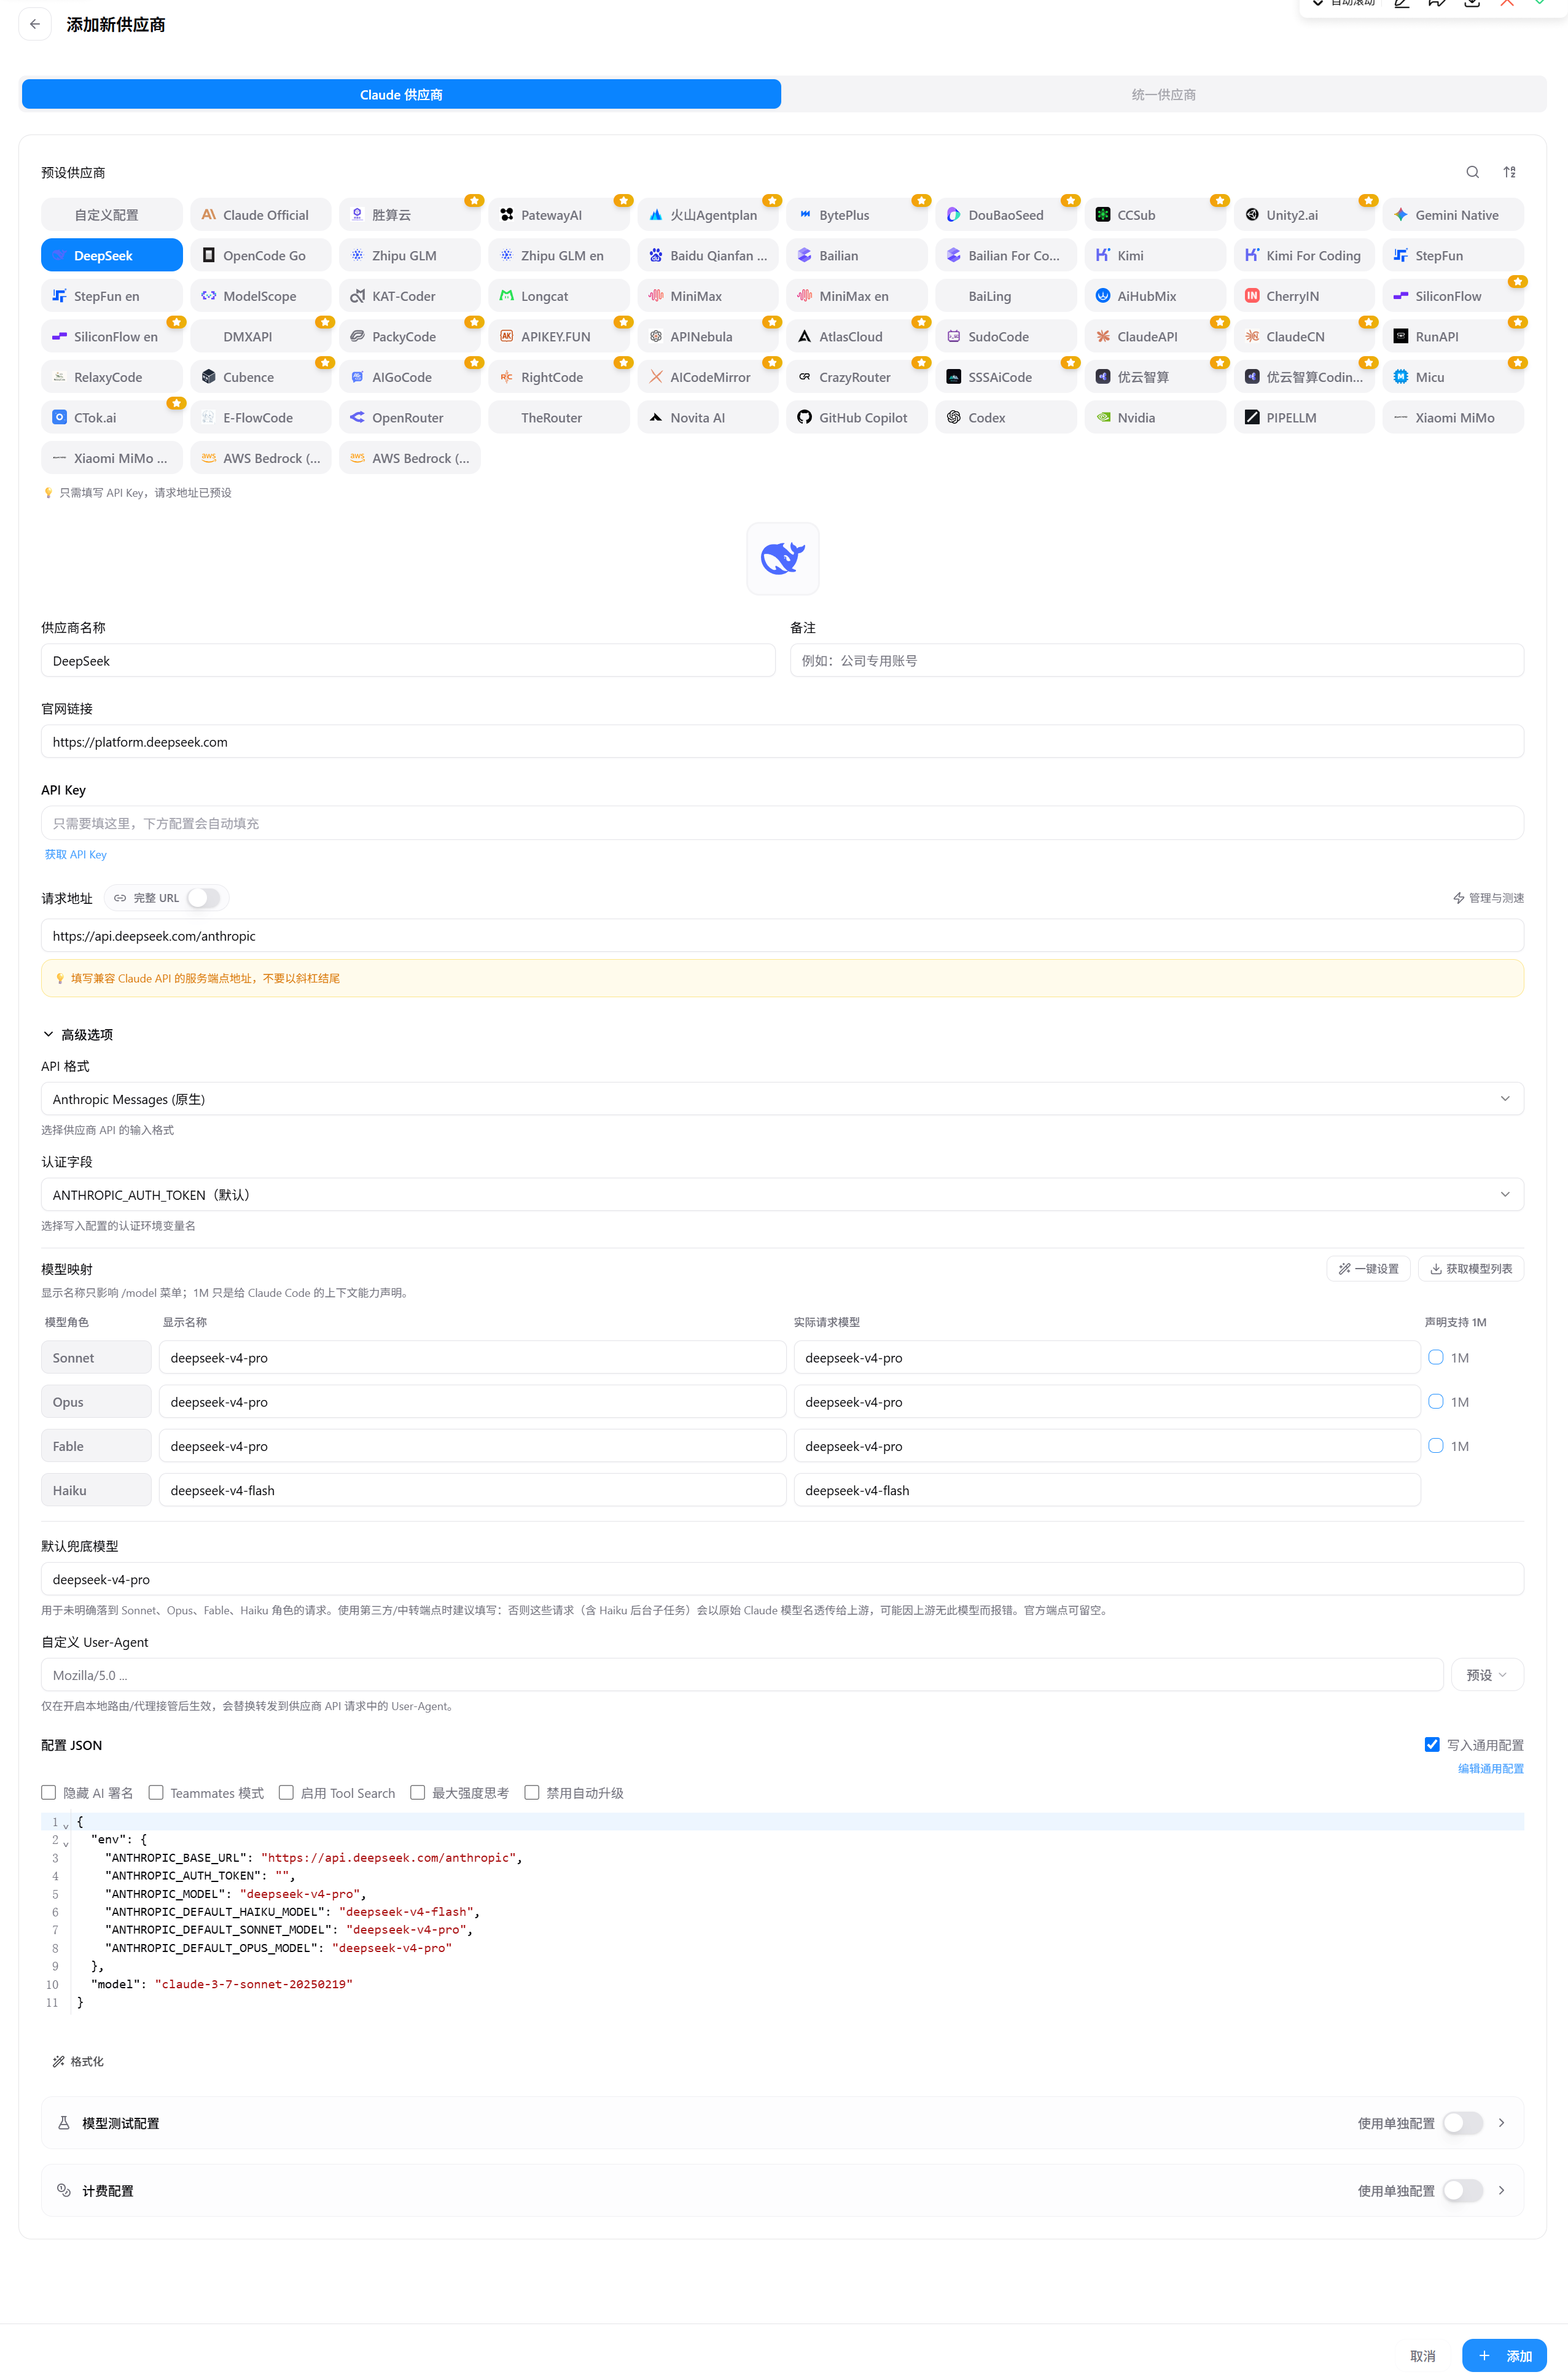The width and height of the screenshot is (1568, 2380).
Task: Go back using the arrow beside 添加新供应商
Action: coord(35,24)
